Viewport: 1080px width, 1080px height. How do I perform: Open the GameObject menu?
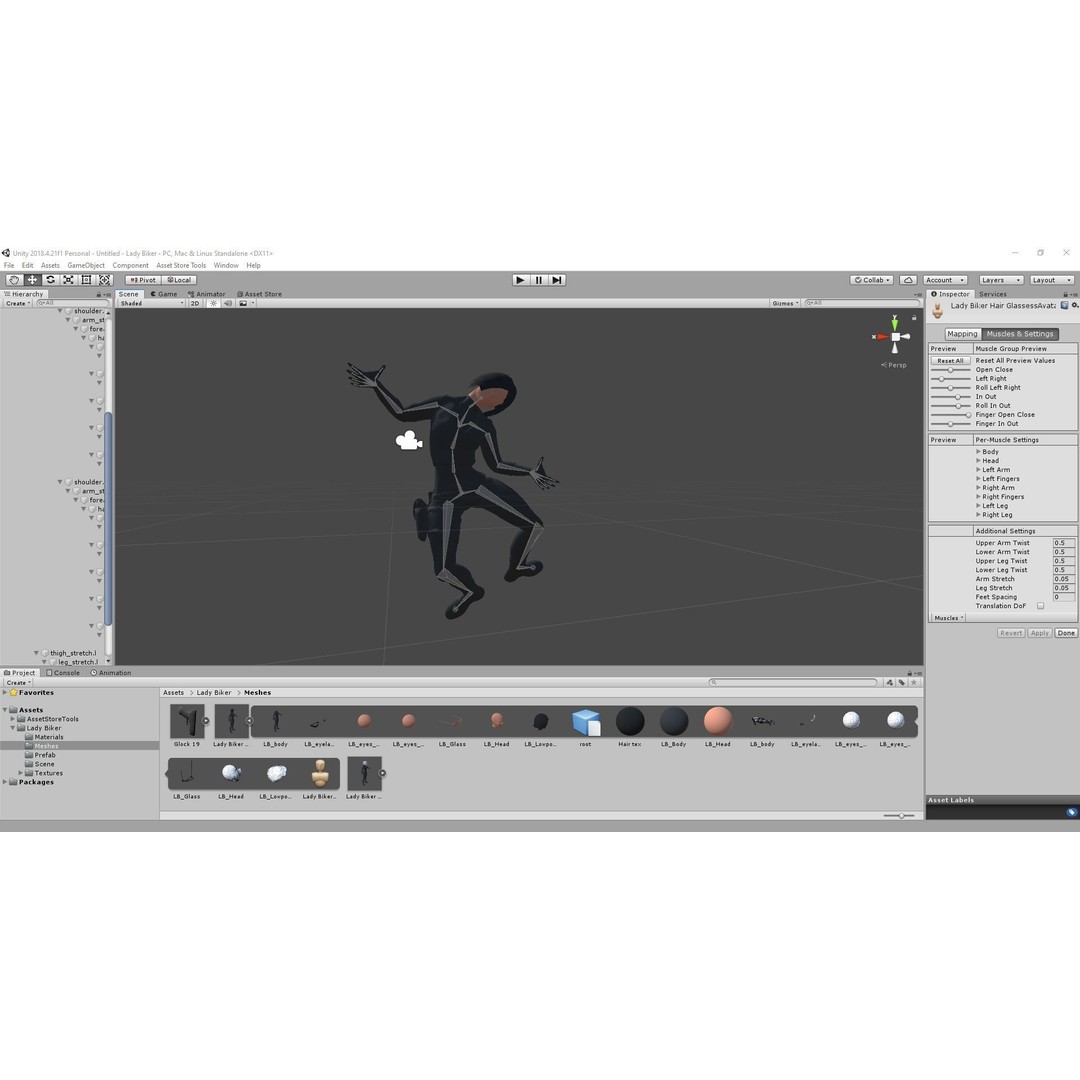pos(86,265)
